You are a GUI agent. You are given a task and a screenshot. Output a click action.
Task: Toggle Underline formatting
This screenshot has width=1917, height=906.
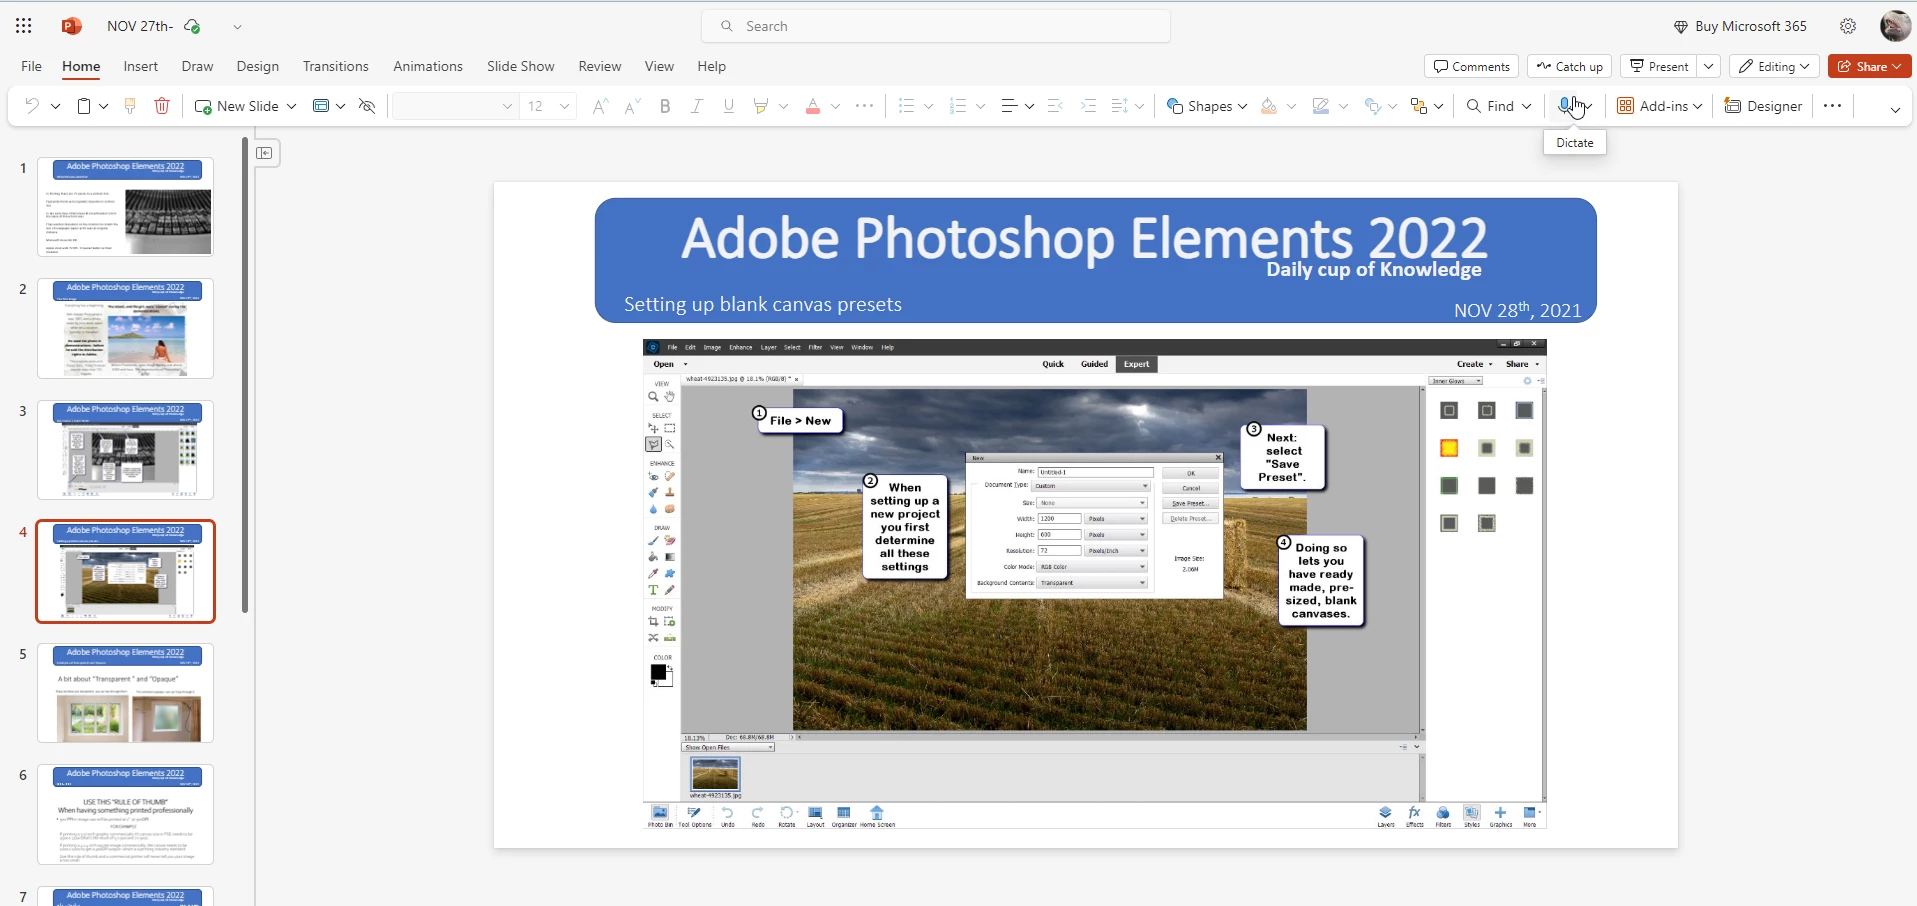point(729,106)
